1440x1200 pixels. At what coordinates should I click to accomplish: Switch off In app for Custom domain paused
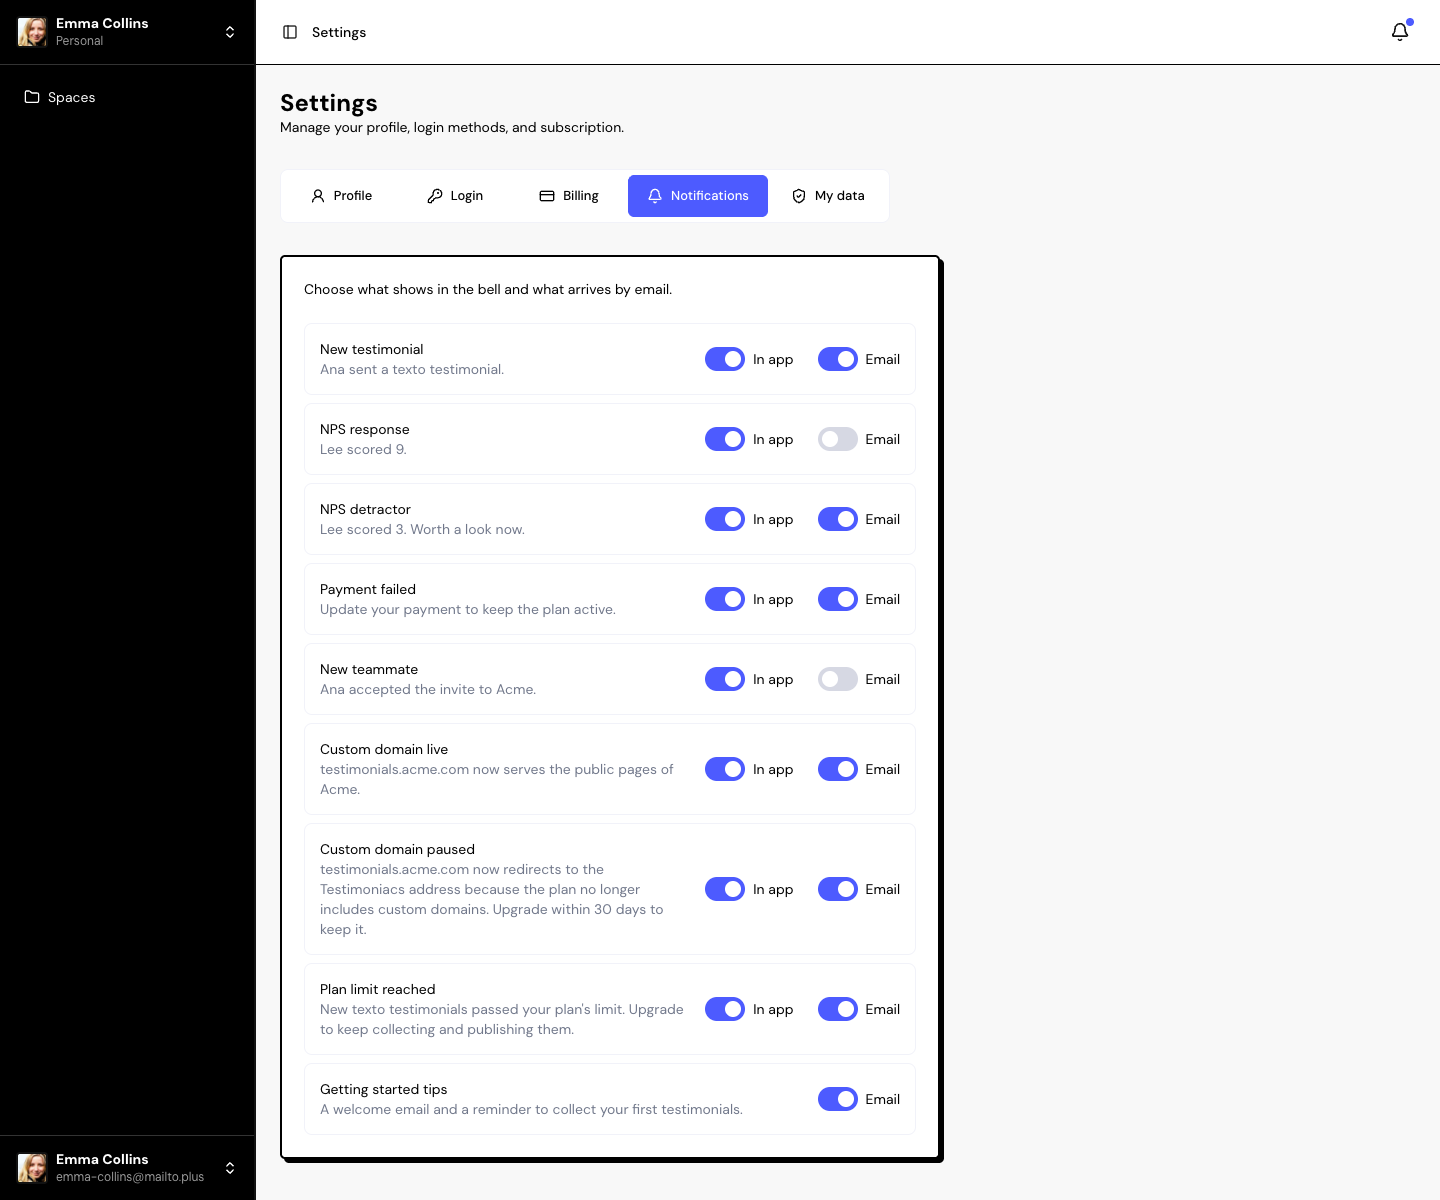[x=725, y=889]
